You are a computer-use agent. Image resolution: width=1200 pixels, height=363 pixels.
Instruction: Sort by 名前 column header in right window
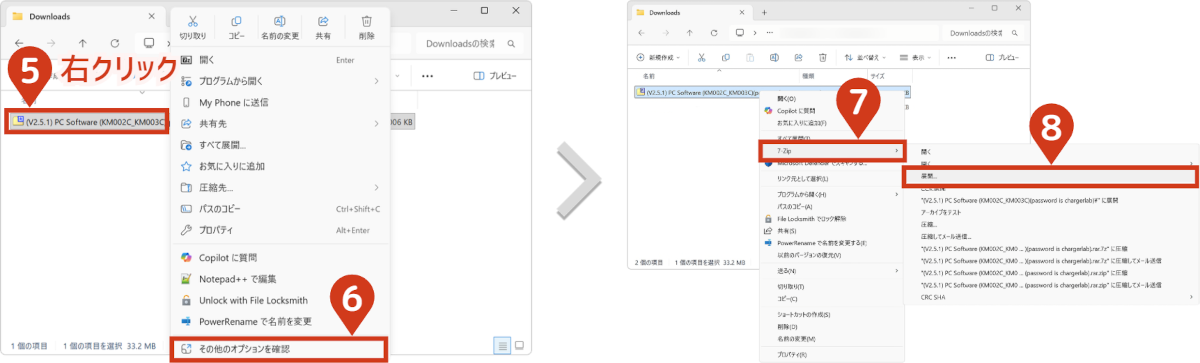click(x=649, y=75)
